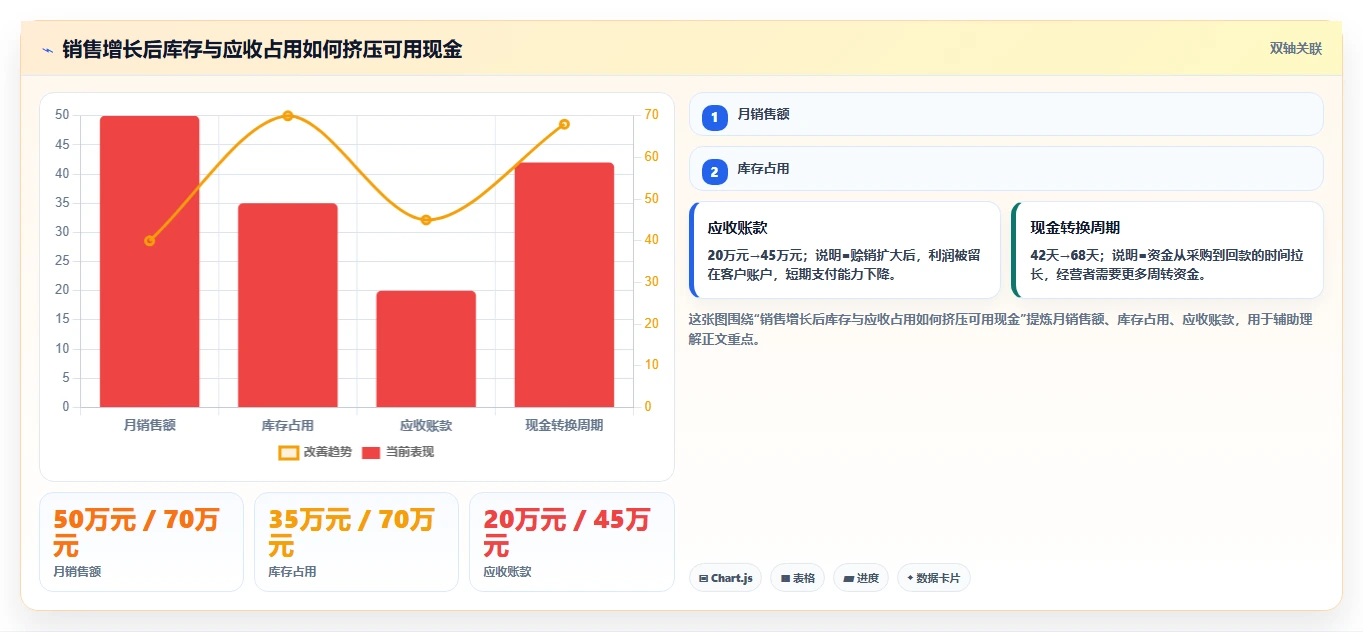The image size is (1363, 632).
Task: Click the 35万元 / 70万元 stat card
Action: click(x=356, y=542)
